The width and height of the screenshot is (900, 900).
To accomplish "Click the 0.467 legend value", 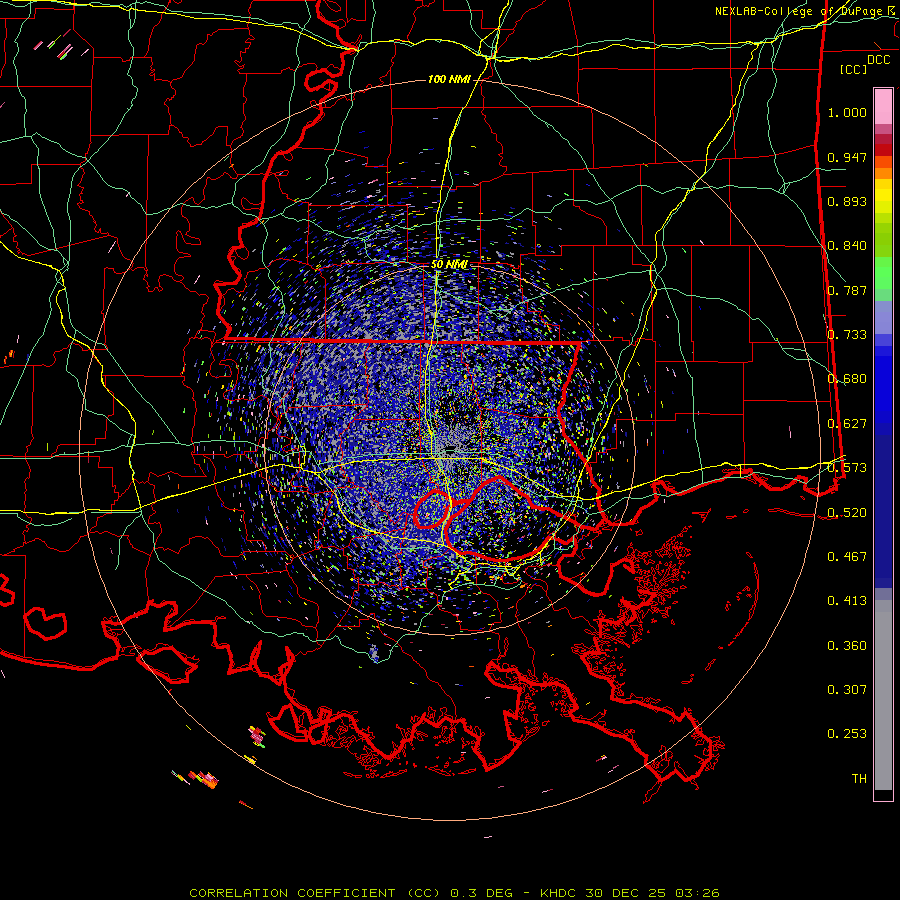I will point(847,557).
